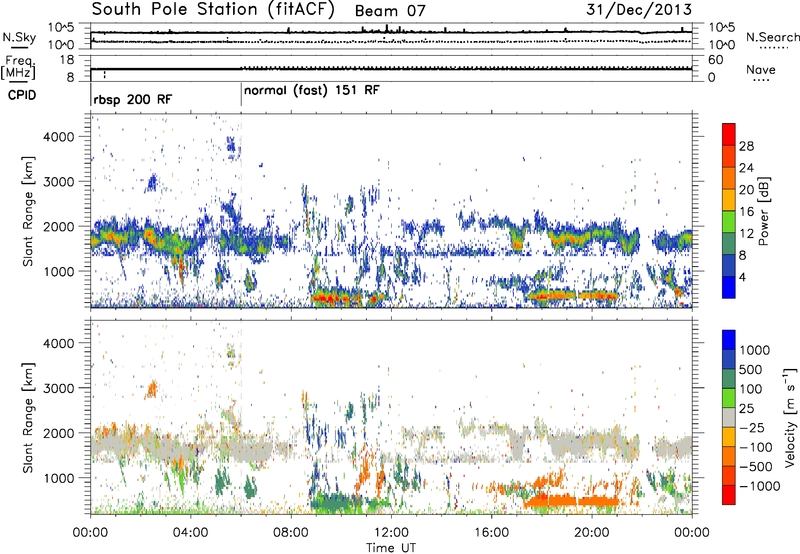Pick the gray segment of the Velocity colorbar
800x554 pixels.
729,418
